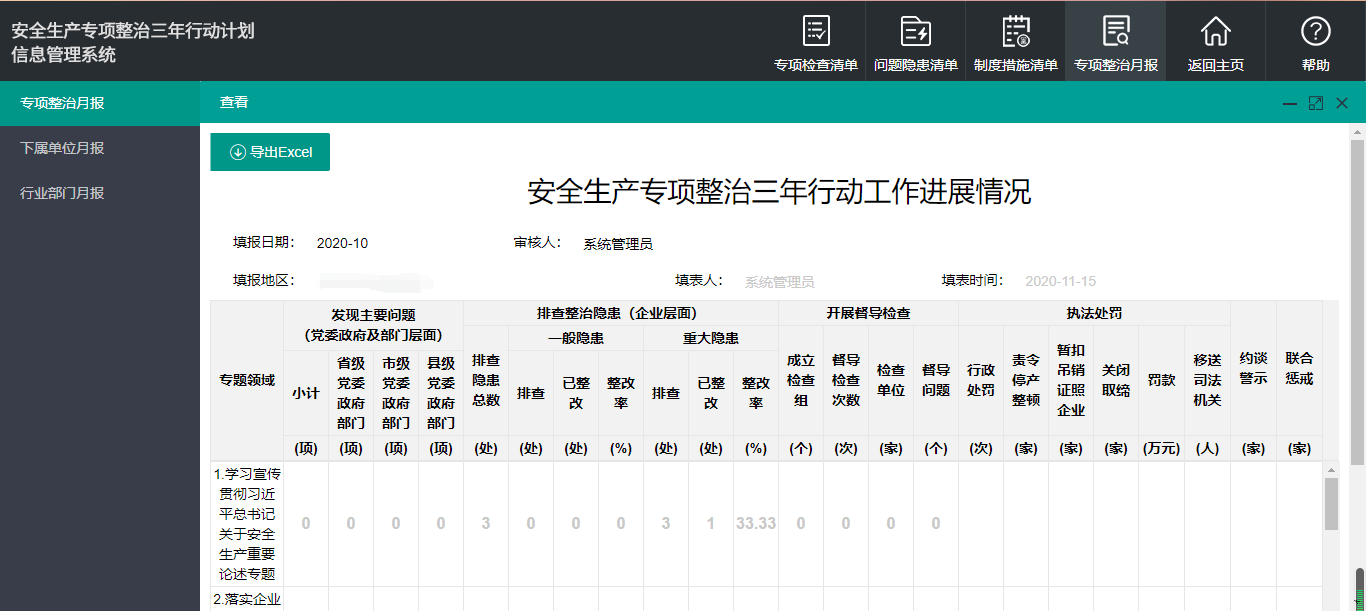Select the 查看 tab
Viewport: 1366px width, 611px height.
pyautogui.click(x=233, y=102)
